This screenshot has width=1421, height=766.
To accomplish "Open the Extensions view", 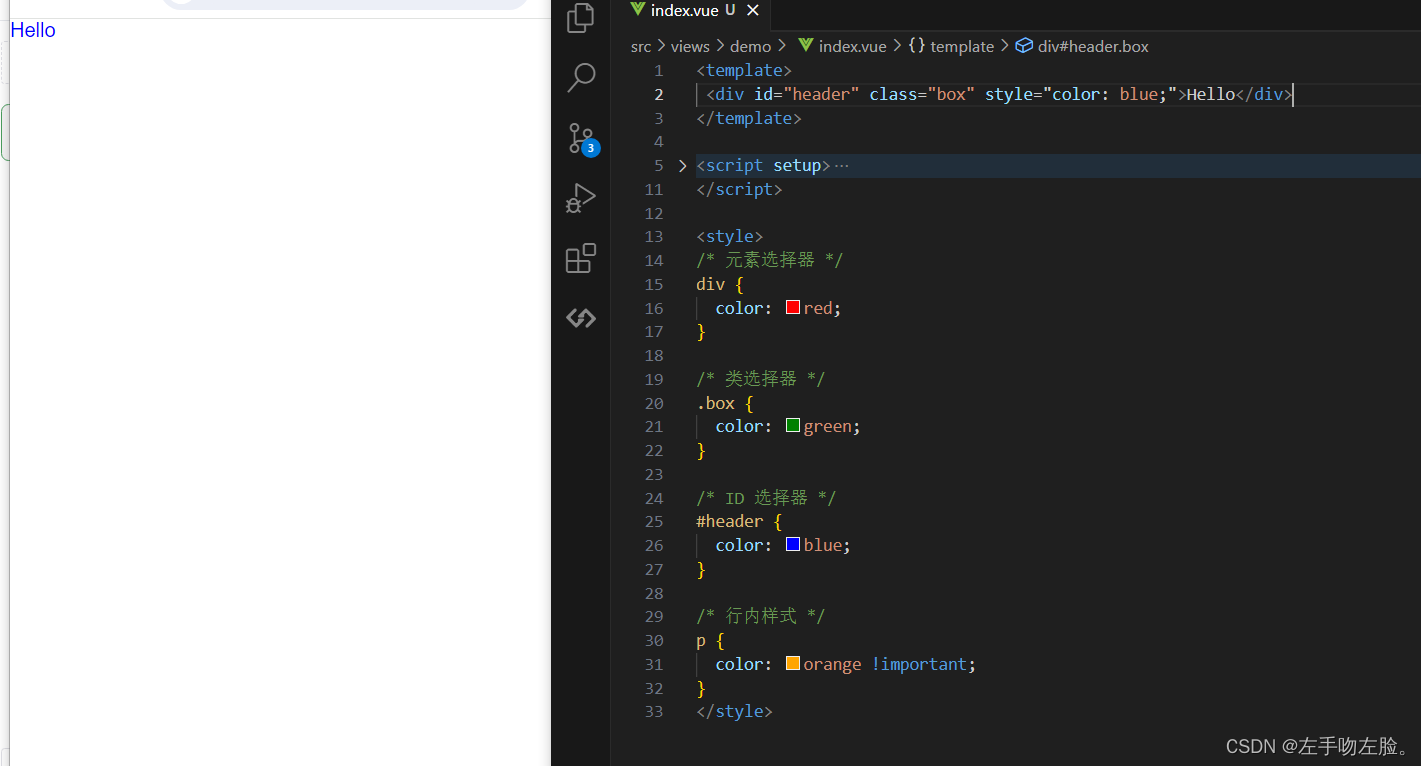I will click(x=581, y=258).
